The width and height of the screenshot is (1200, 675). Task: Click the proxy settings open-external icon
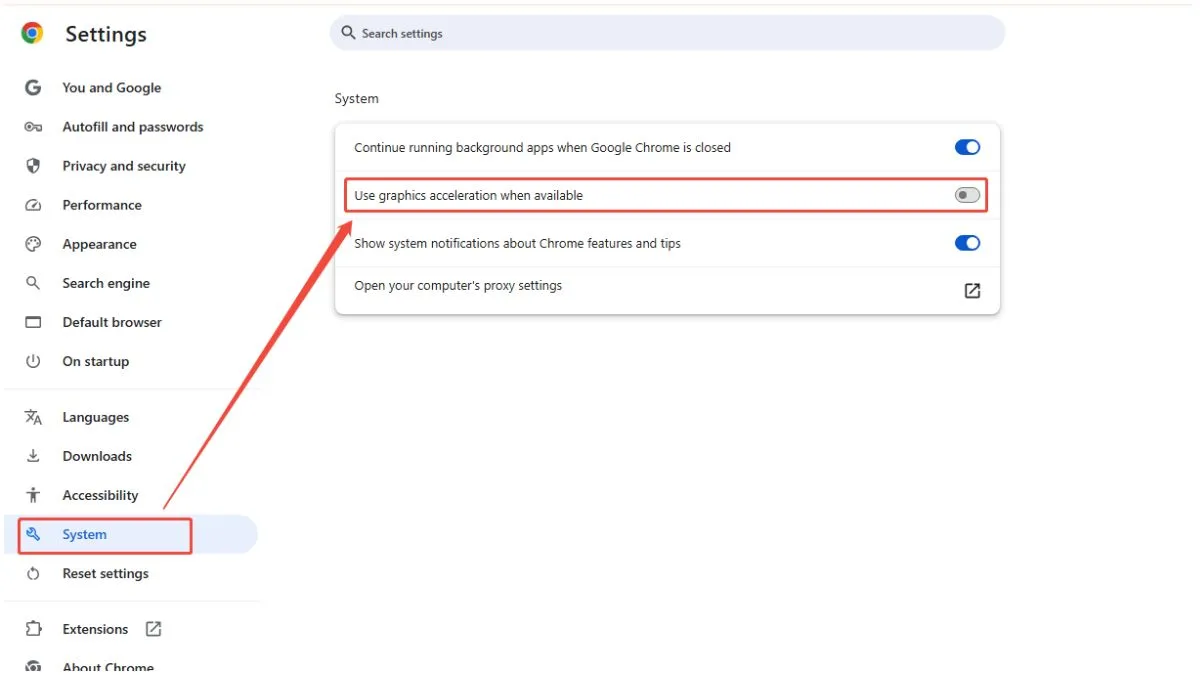[972, 291]
